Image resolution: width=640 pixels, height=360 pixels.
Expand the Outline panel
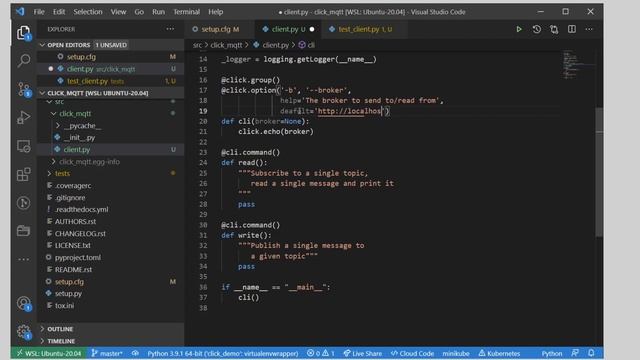tap(42, 329)
